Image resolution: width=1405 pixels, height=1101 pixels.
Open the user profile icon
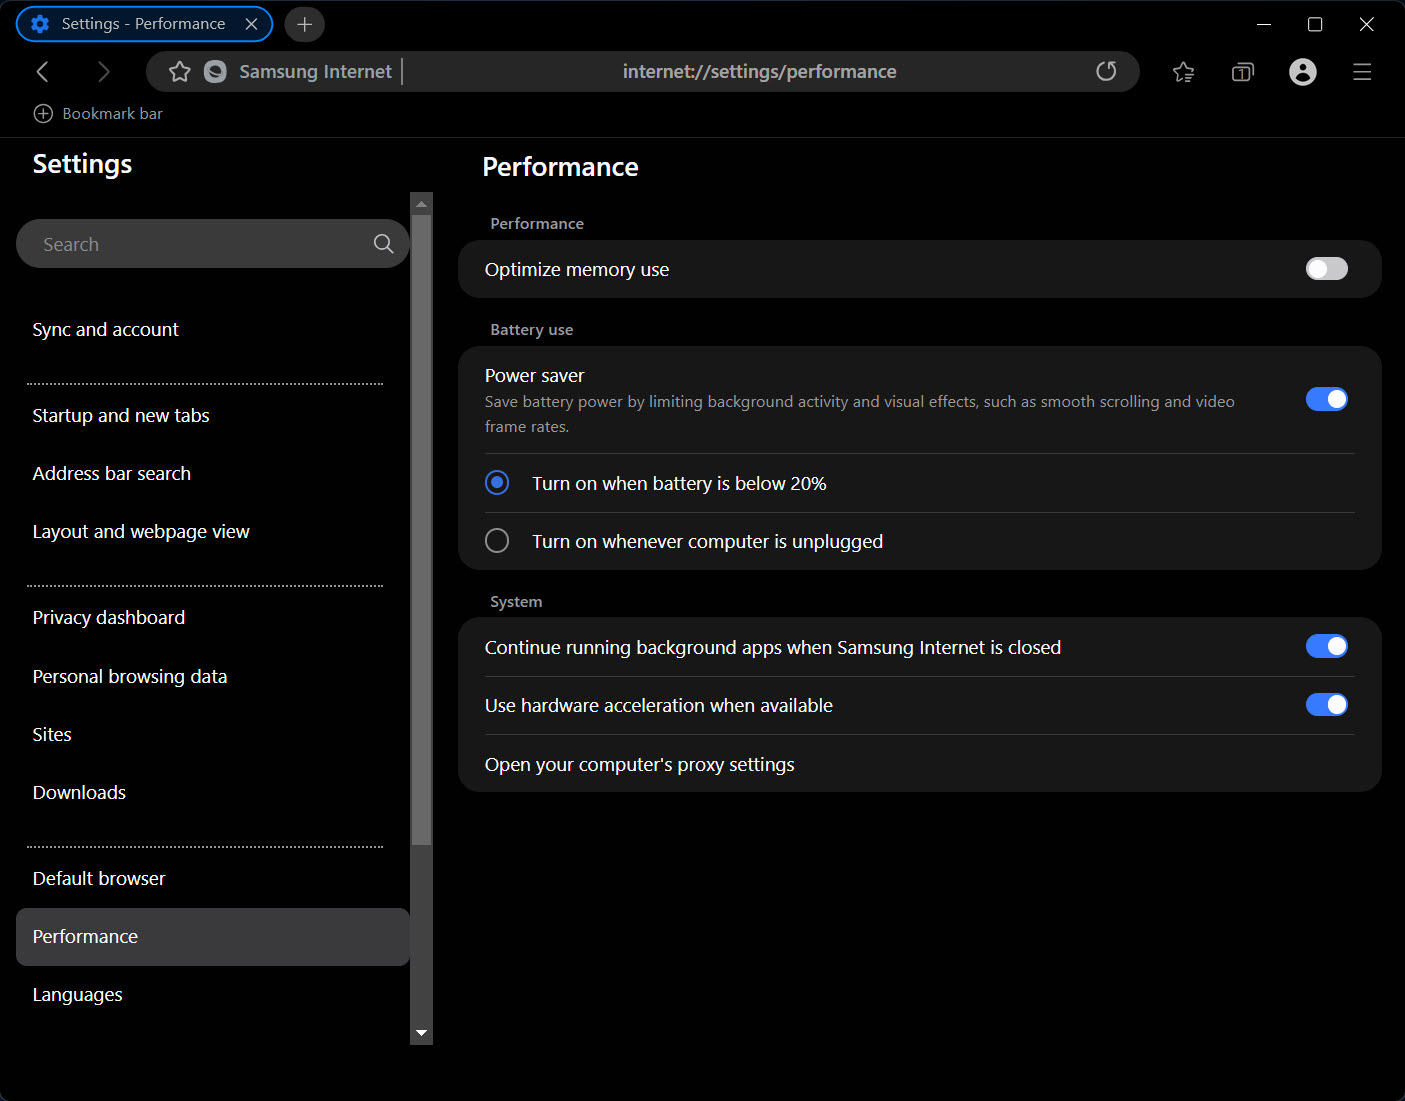(1302, 72)
